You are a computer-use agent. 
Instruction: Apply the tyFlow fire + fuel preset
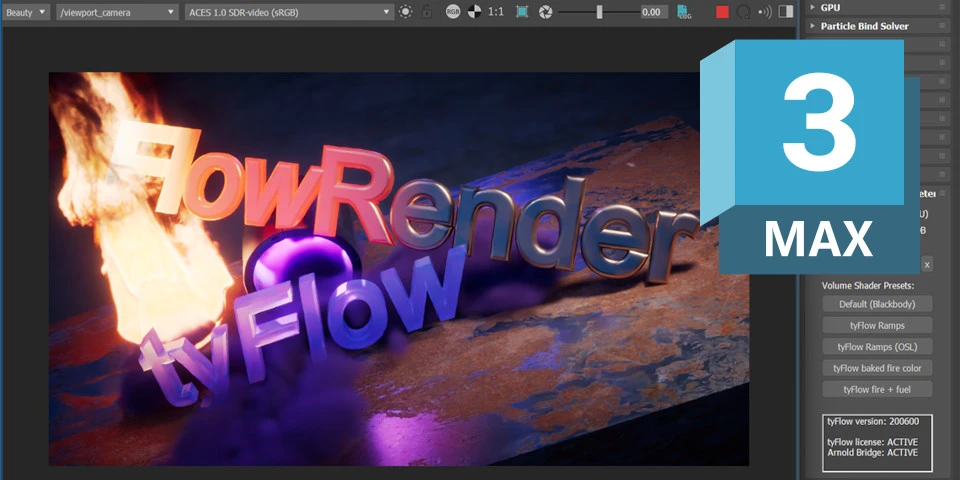point(877,389)
